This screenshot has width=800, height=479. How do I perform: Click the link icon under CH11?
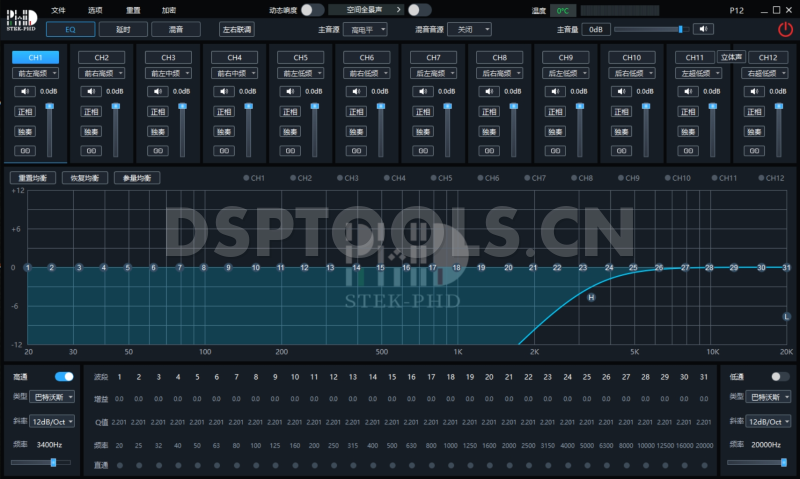(688, 150)
